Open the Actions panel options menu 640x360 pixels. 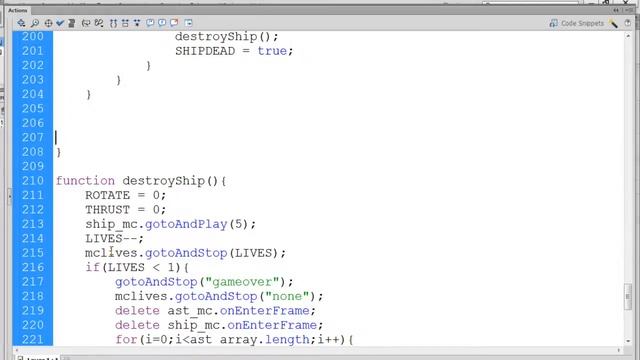click(x=629, y=10)
